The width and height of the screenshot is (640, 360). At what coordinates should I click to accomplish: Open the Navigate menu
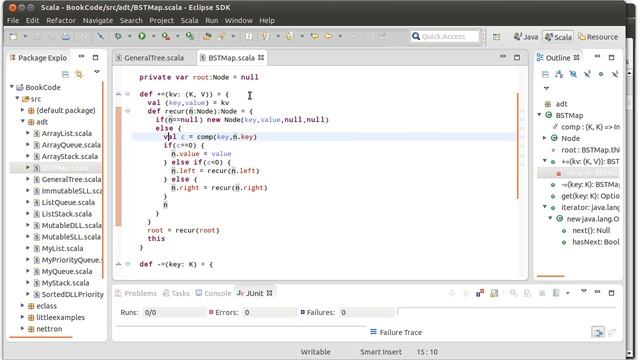(x=98, y=20)
